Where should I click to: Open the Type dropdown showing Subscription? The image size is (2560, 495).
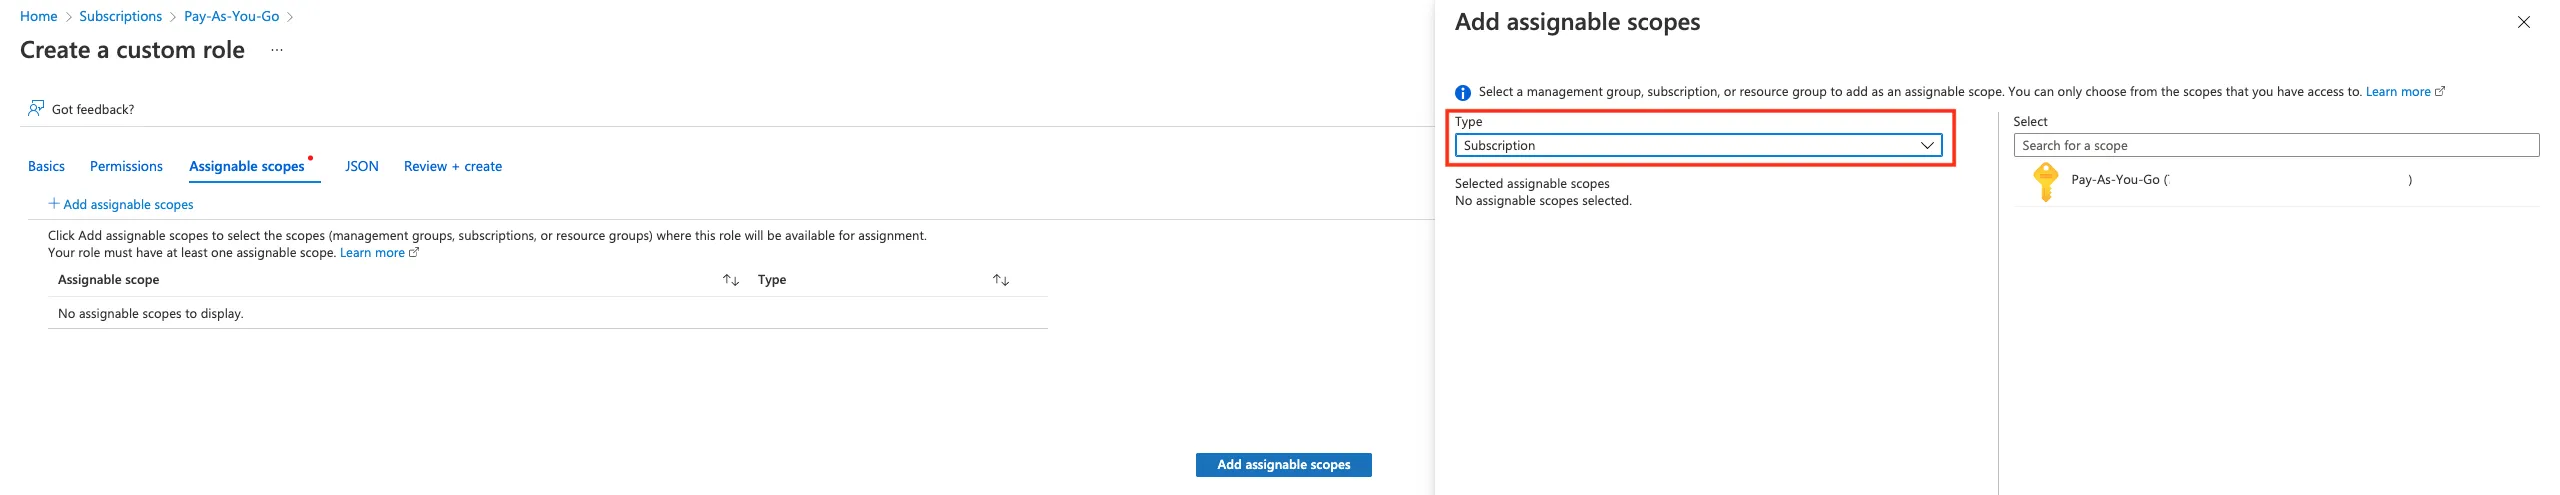click(x=1697, y=145)
